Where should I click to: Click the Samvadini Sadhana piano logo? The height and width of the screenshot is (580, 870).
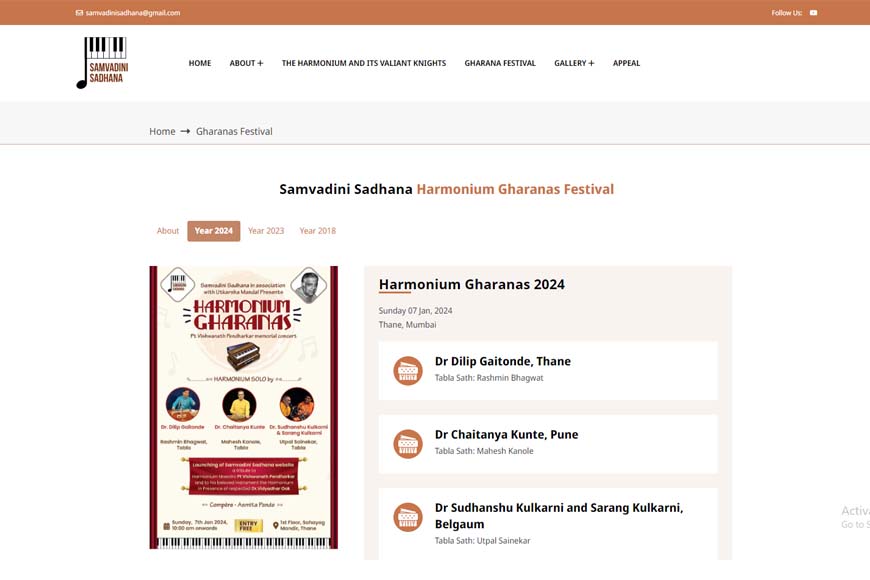102,63
